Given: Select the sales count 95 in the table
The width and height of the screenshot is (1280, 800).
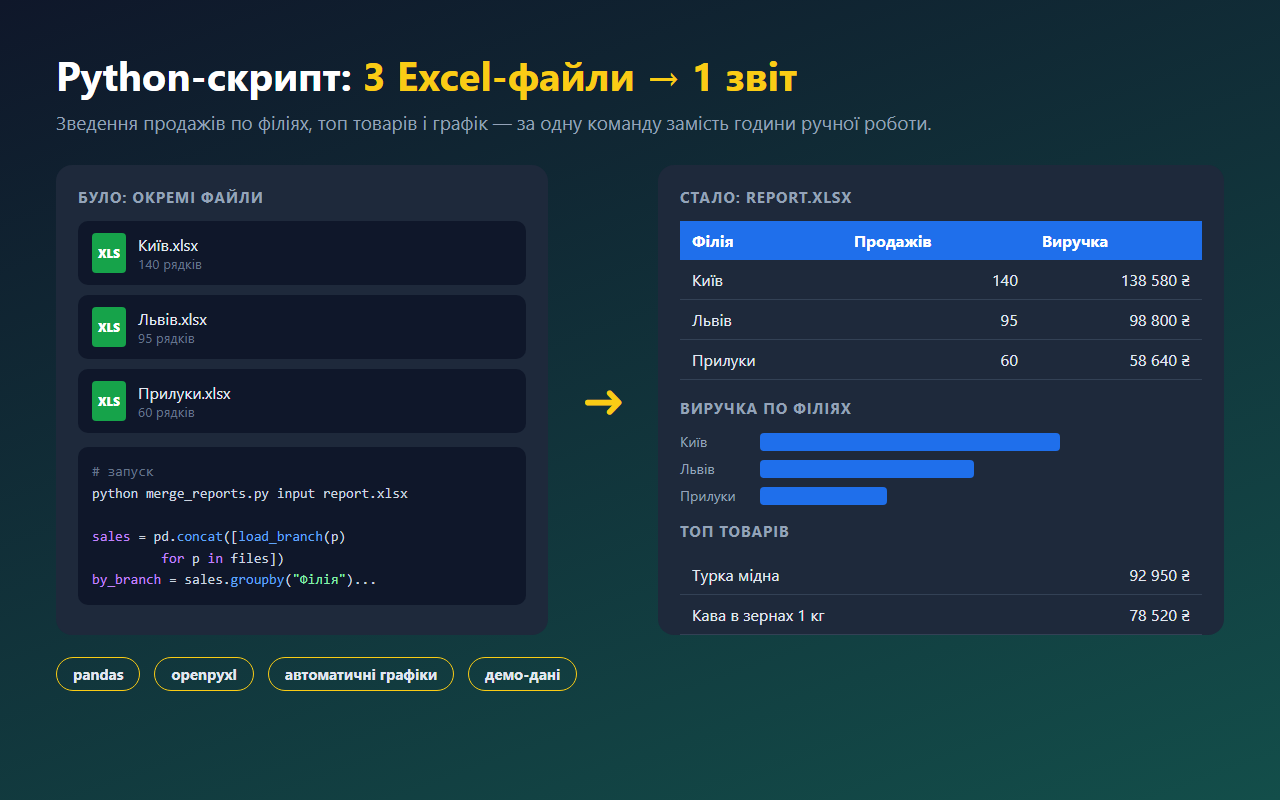Looking at the screenshot, I should (x=1009, y=321).
